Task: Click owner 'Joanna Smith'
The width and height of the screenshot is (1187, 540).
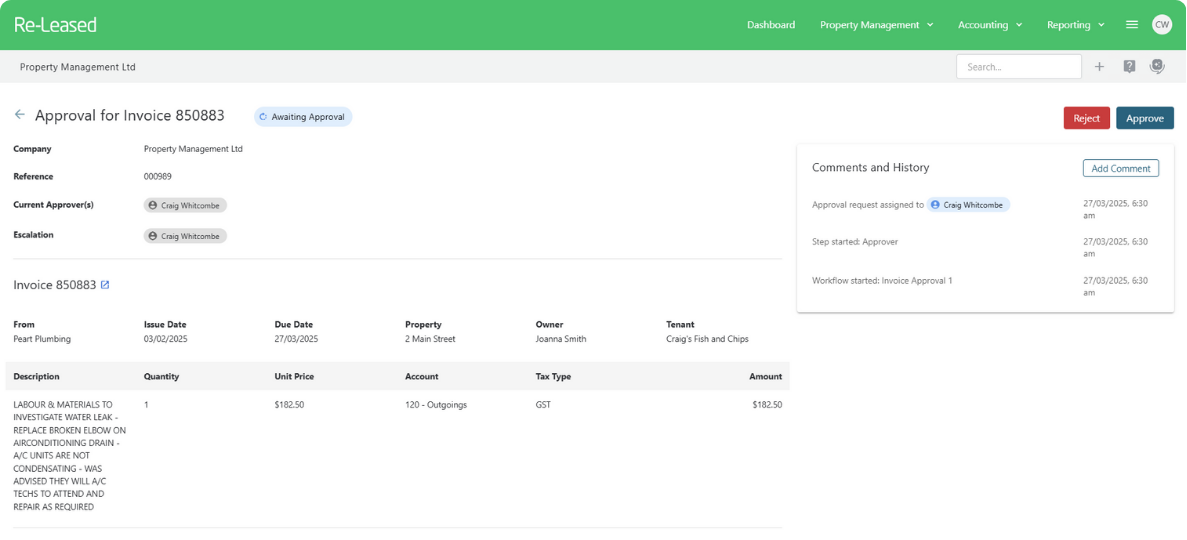Action: tap(561, 339)
